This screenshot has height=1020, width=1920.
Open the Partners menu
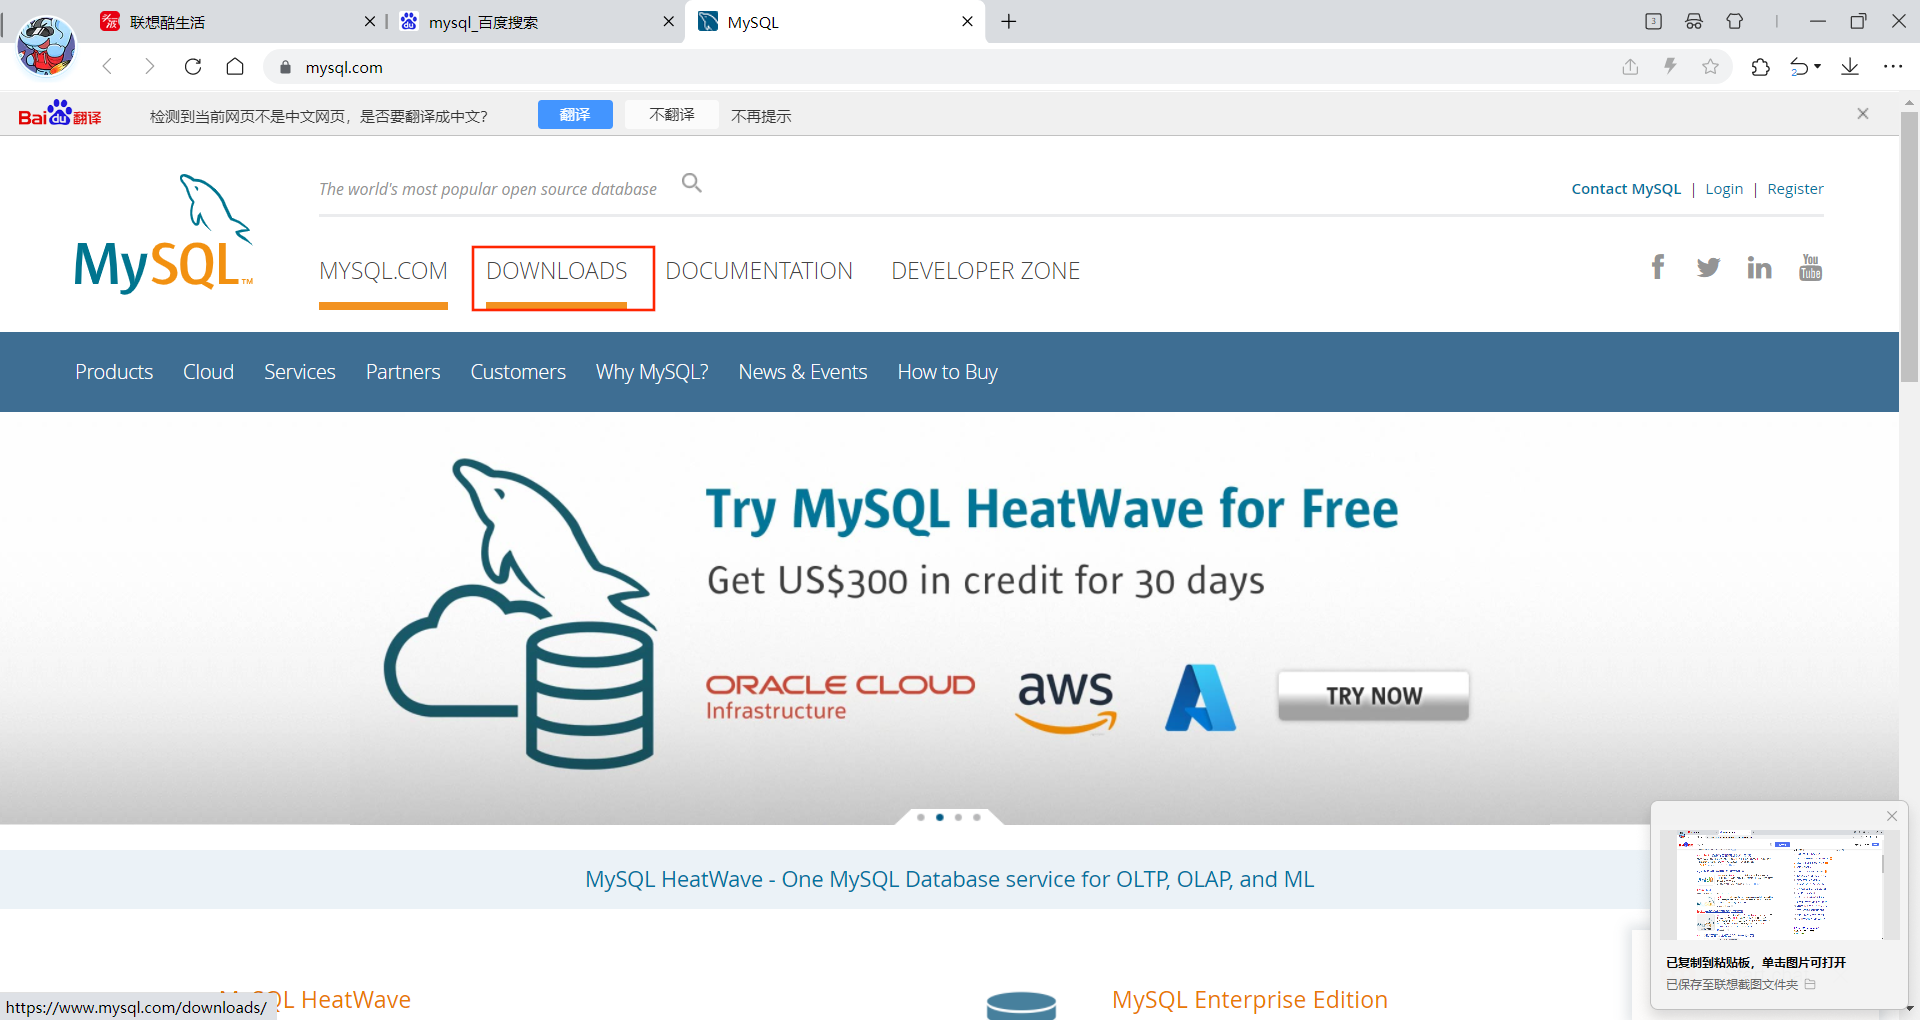click(403, 372)
